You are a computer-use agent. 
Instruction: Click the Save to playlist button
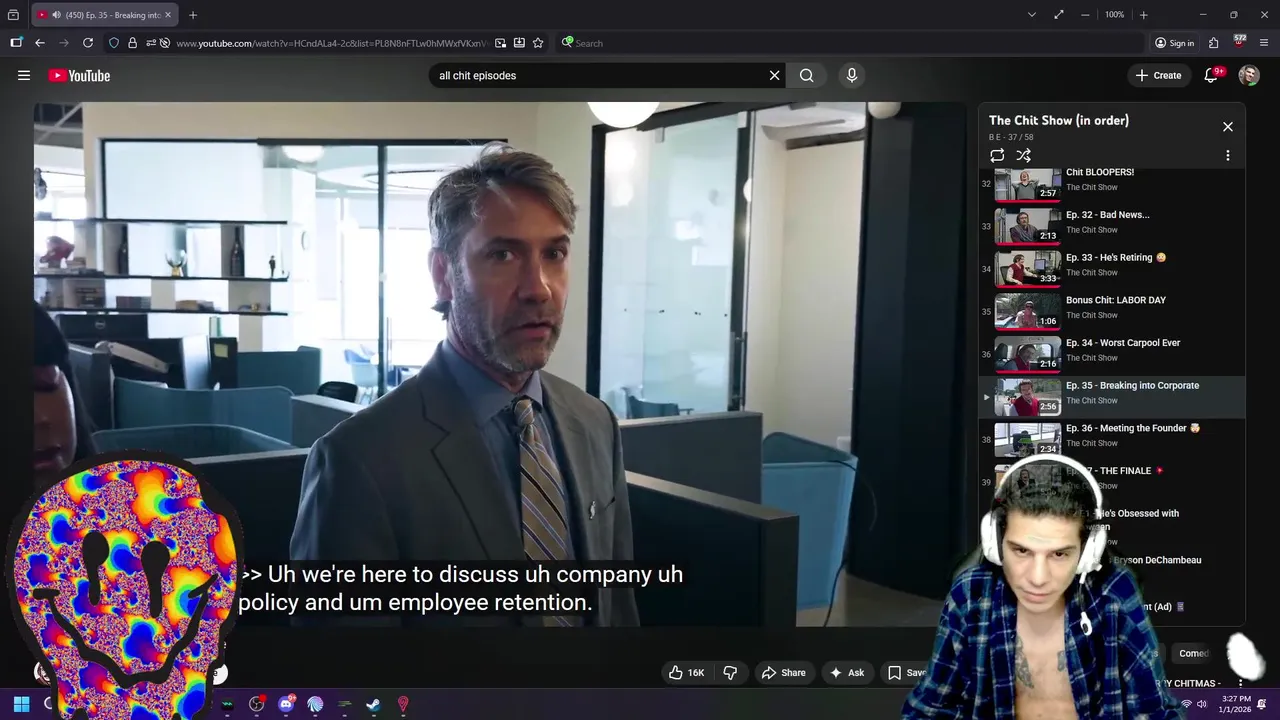pos(906,673)
